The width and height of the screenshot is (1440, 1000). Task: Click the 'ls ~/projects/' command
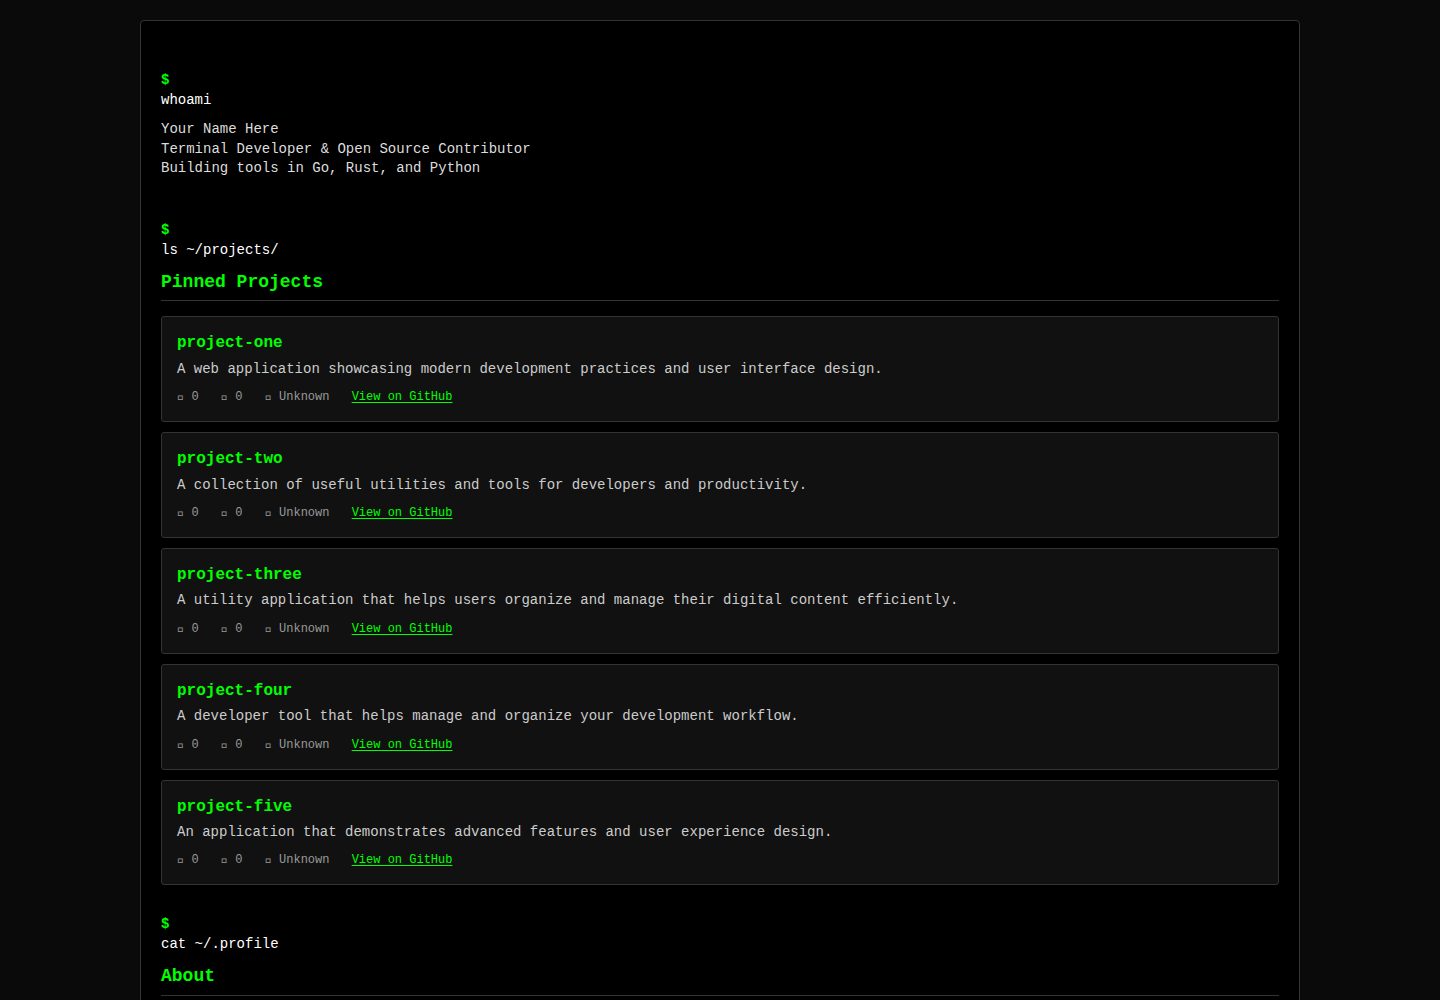pos(220,250)
